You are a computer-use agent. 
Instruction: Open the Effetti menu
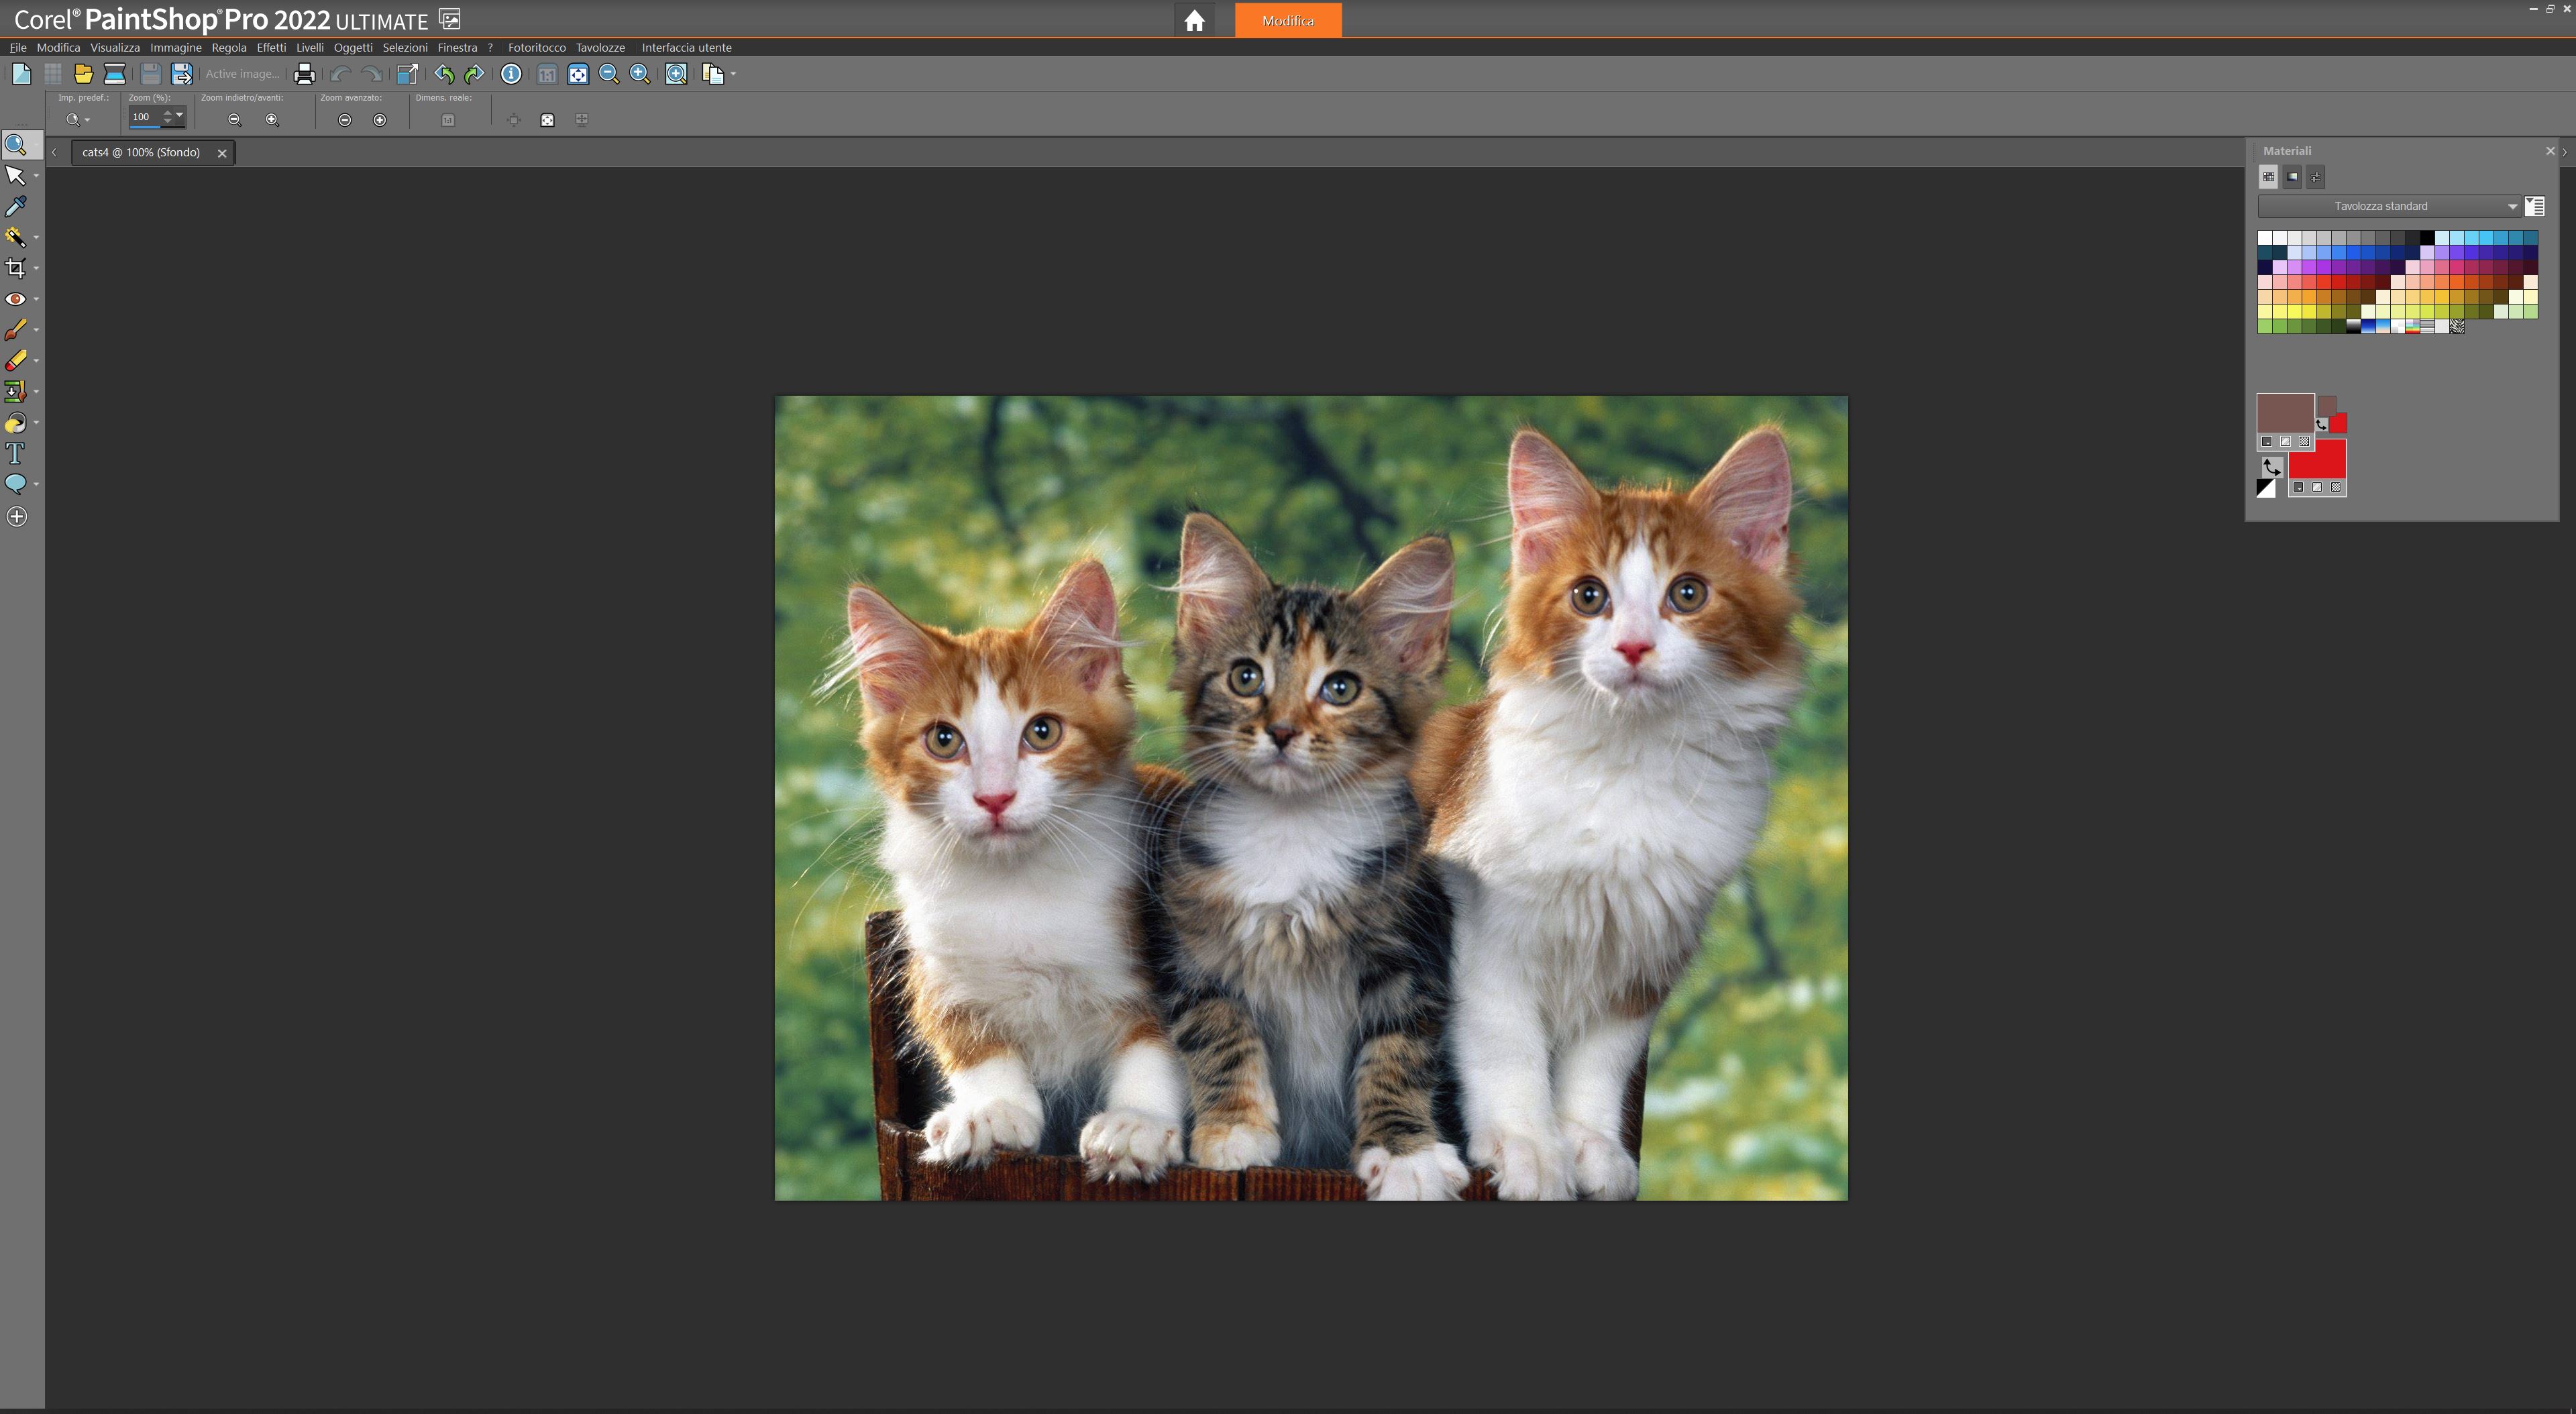point(271,47)
